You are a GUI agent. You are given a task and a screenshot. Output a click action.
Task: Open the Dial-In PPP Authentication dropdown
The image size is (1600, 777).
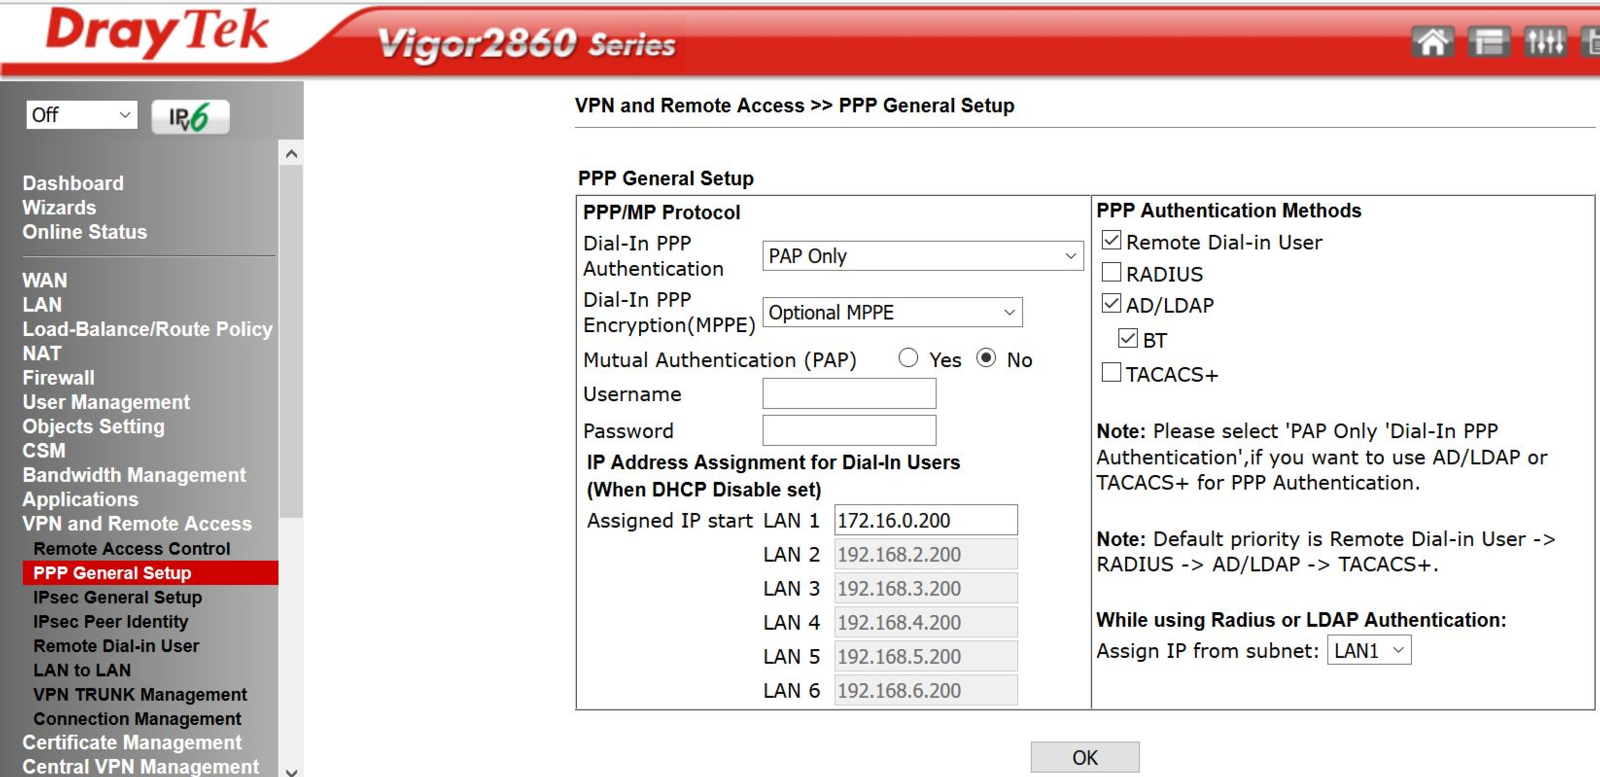pyautogui.click(x=922, y=256)
